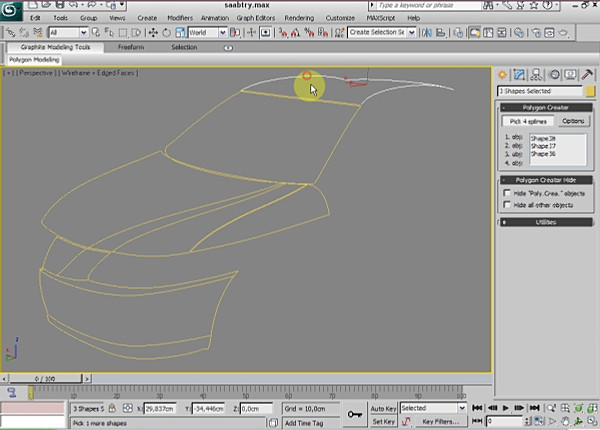The height and width of the screenshot is (430, 600).
Task: Click the object color swatch in command panel
Action: (590, 91)
